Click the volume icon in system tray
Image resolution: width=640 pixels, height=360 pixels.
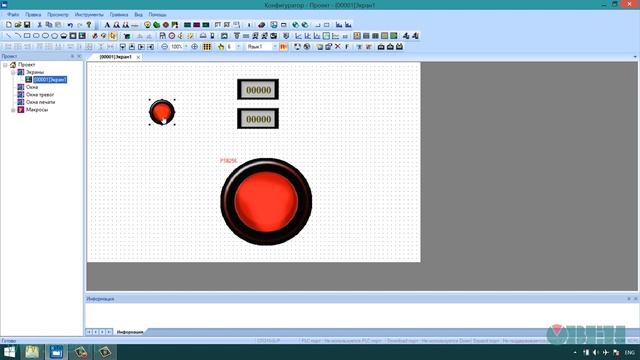[596, 352]
